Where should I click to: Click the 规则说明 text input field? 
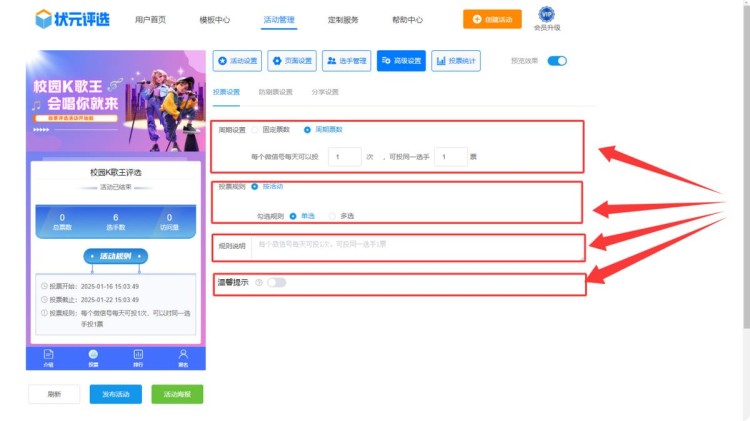pos(415,245)
